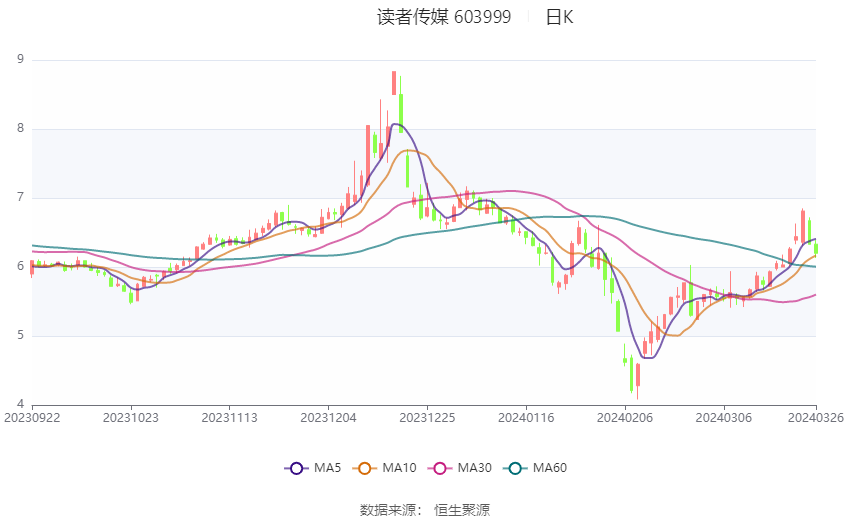The image size is (850, 518).
Task: Click y-axis value label 8
Action: (x=21, y=128)
